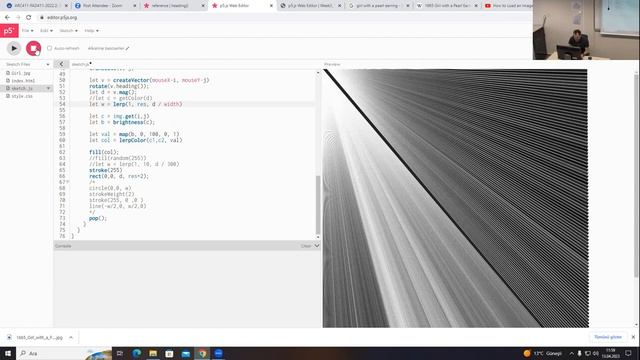
Task: Switch to the Wikipedia 1665 Girl tab
Action: pos(447,6)
